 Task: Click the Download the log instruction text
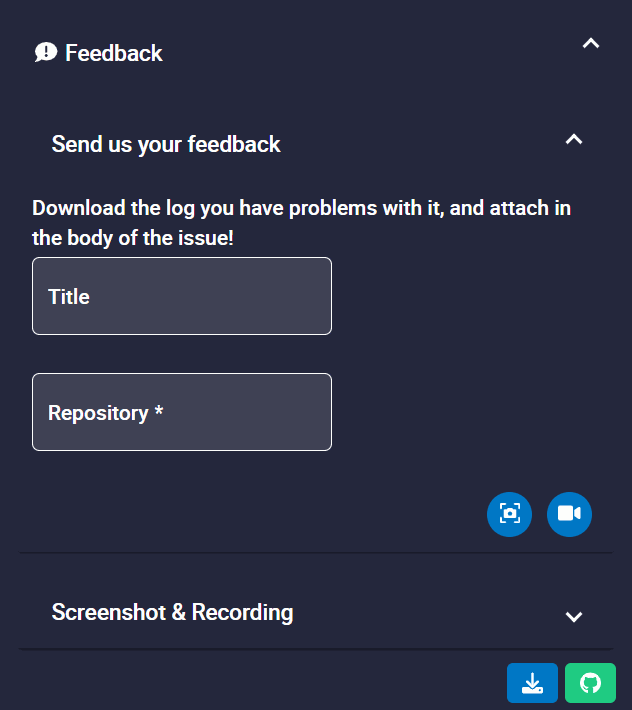(301, 209)
